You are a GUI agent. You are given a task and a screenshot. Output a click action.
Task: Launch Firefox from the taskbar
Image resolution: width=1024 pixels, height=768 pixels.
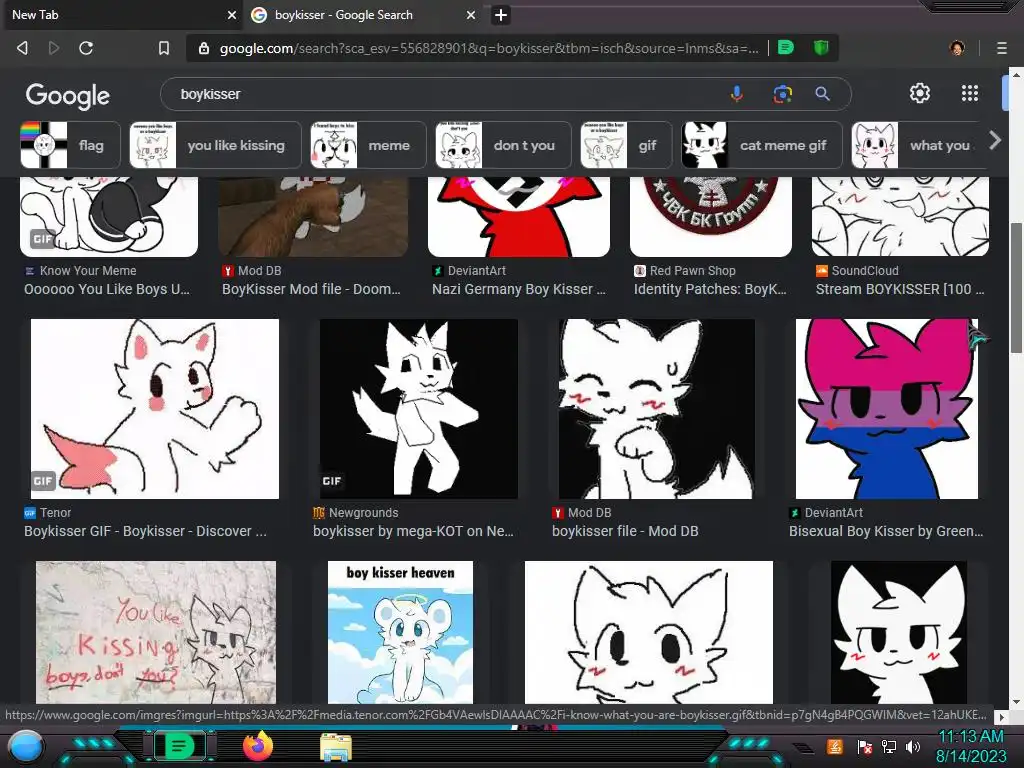[258, 746]
